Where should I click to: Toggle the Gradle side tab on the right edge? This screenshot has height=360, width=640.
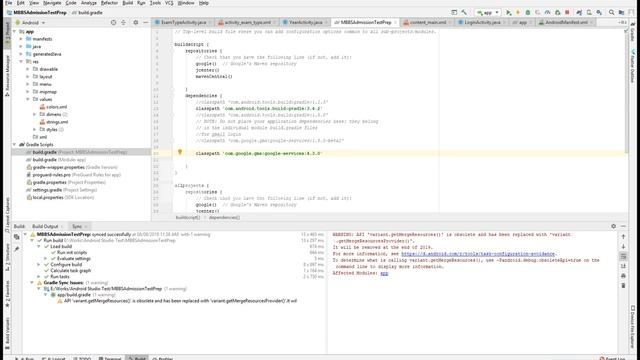[x=633, y=32]
